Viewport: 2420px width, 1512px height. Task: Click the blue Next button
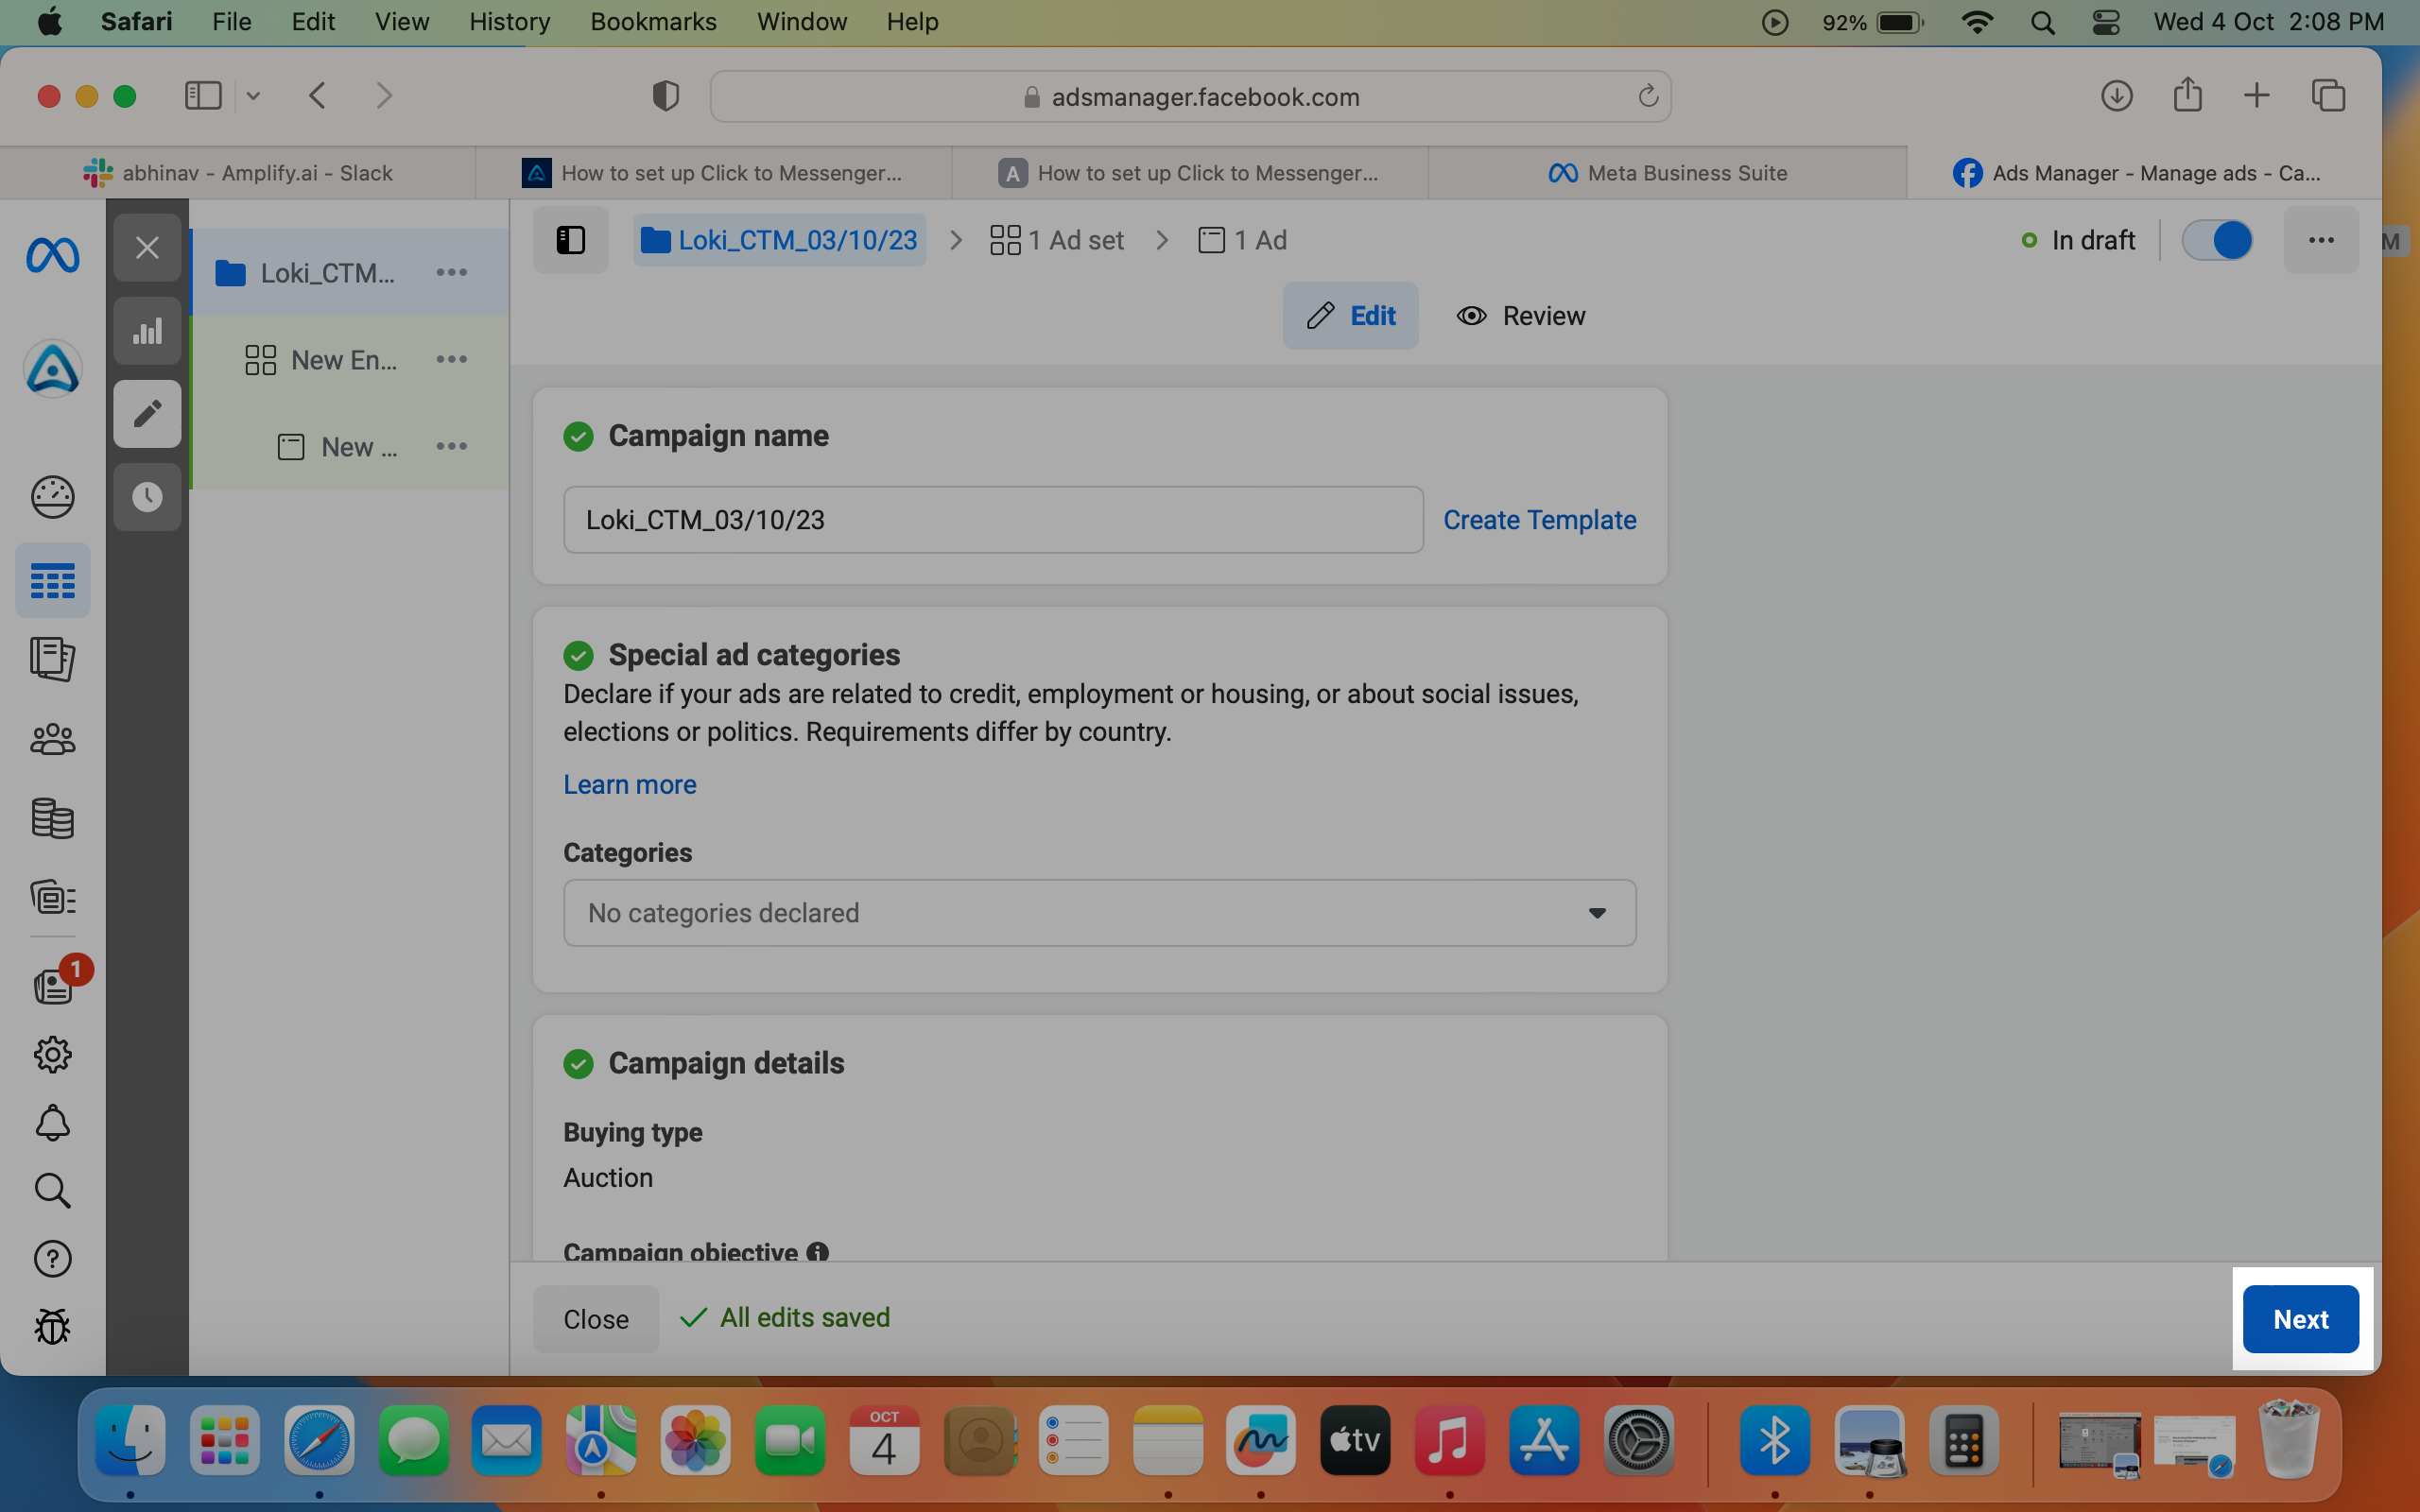(x=2300, y=1319)
